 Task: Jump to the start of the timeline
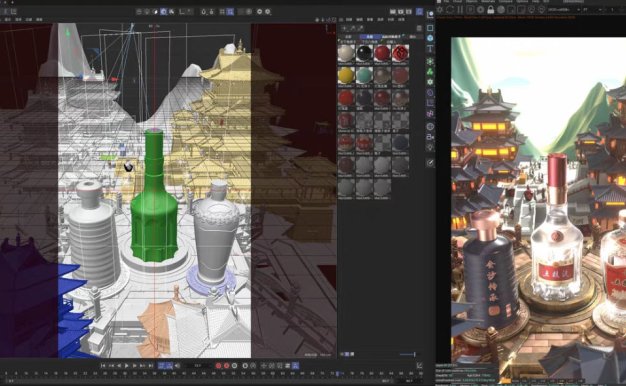pyautogui.click(x=103, y=366)
